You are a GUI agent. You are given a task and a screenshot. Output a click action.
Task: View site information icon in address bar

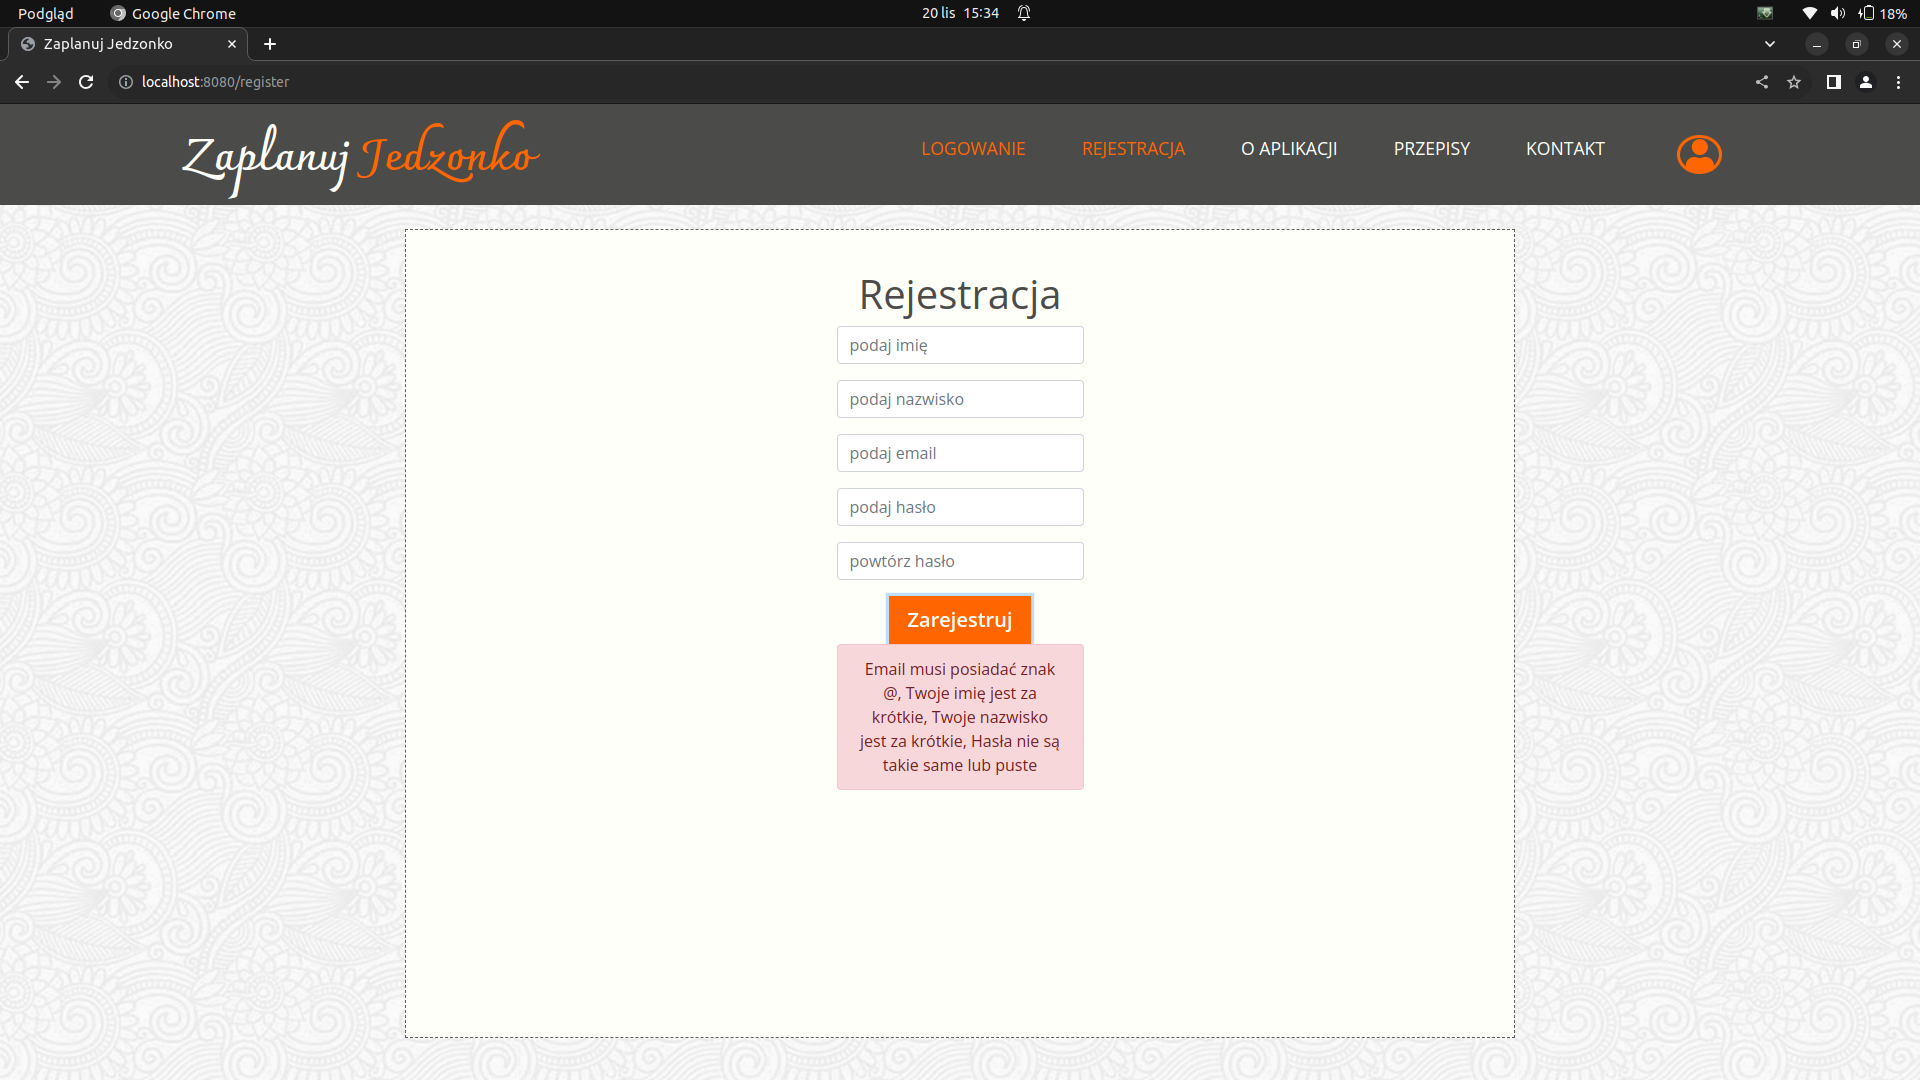click(x=126, y=82)
